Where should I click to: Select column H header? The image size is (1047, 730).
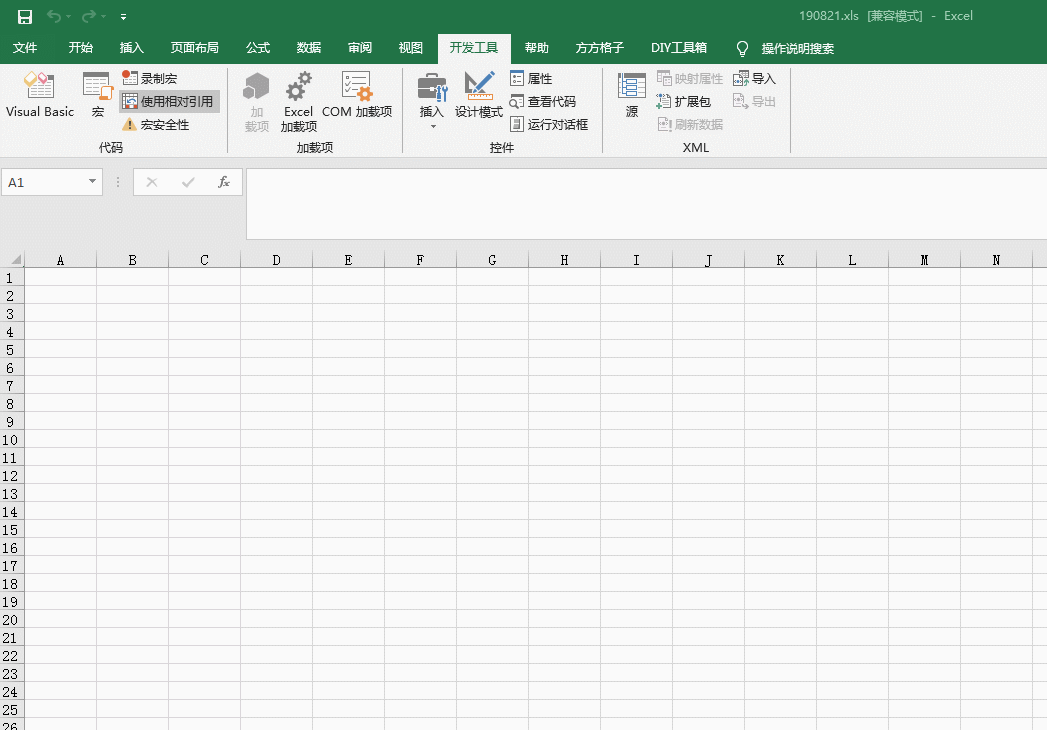point(564,260)
